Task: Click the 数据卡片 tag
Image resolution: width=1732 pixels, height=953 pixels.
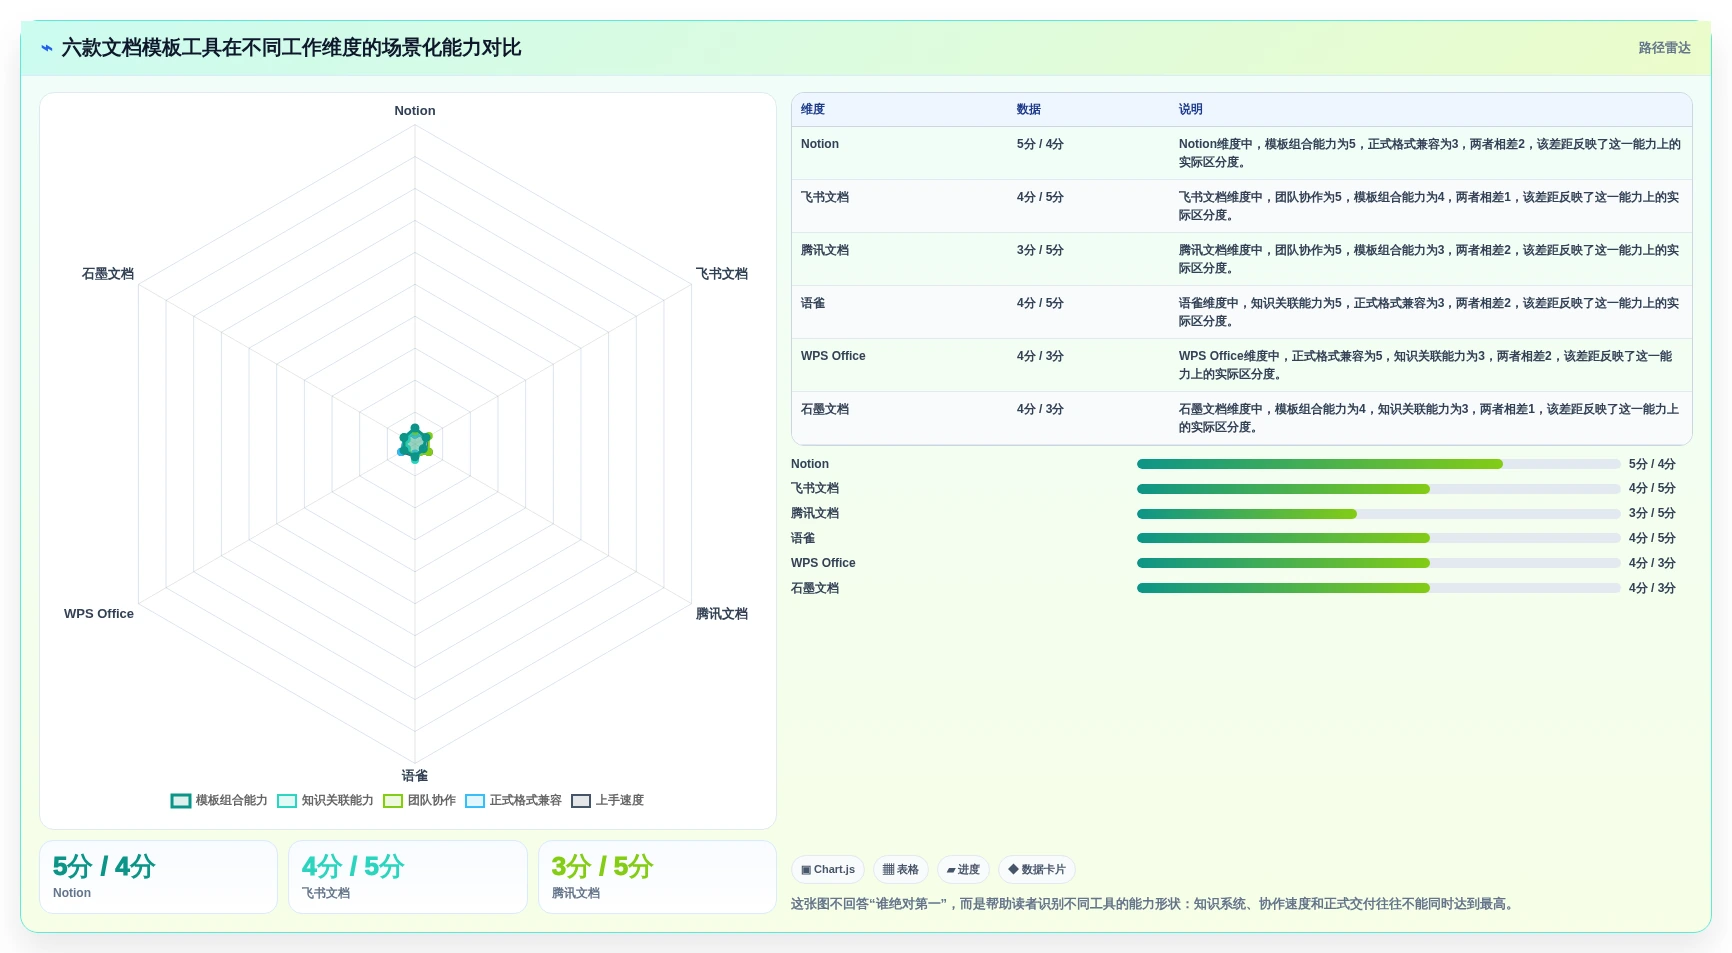Action: (x=1037, y=870)
